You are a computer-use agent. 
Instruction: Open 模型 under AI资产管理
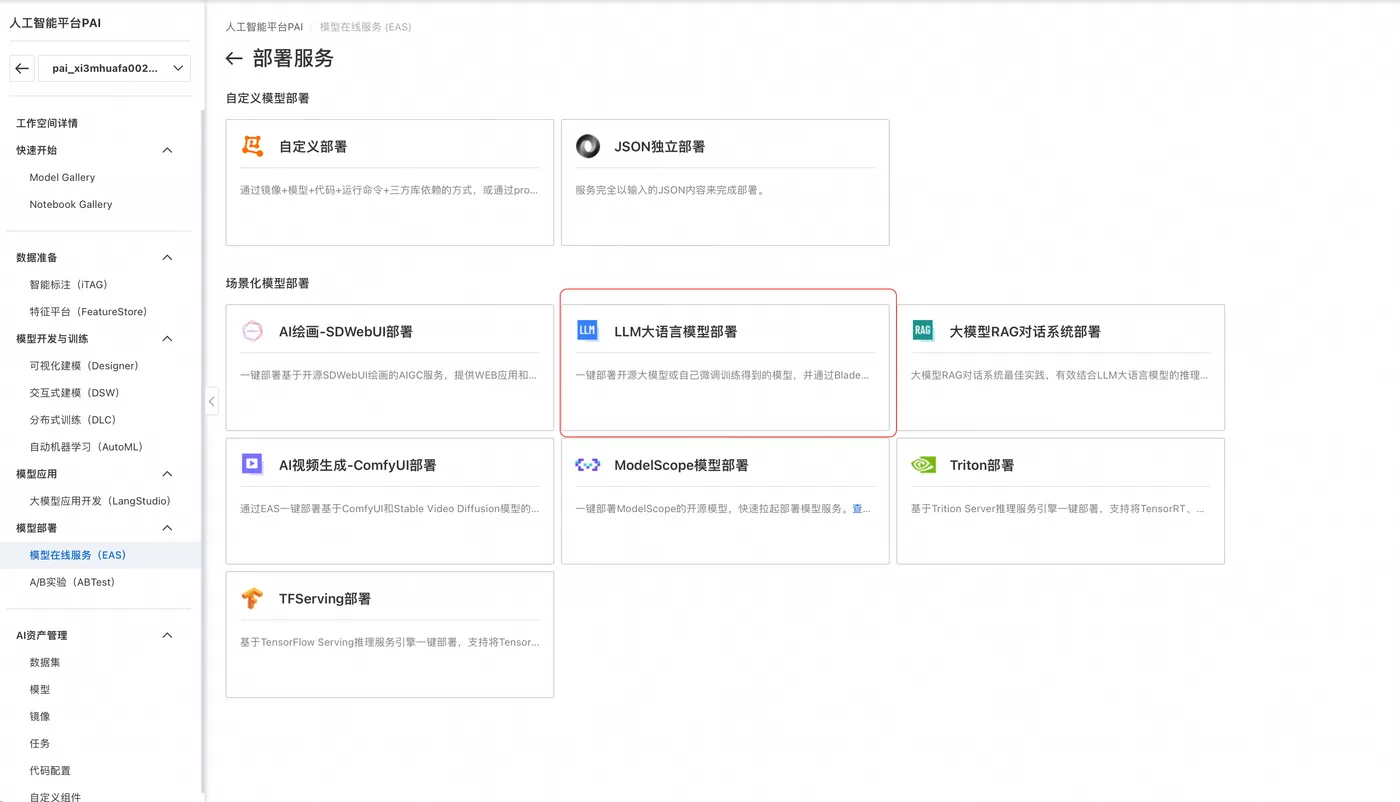(40, 689)
